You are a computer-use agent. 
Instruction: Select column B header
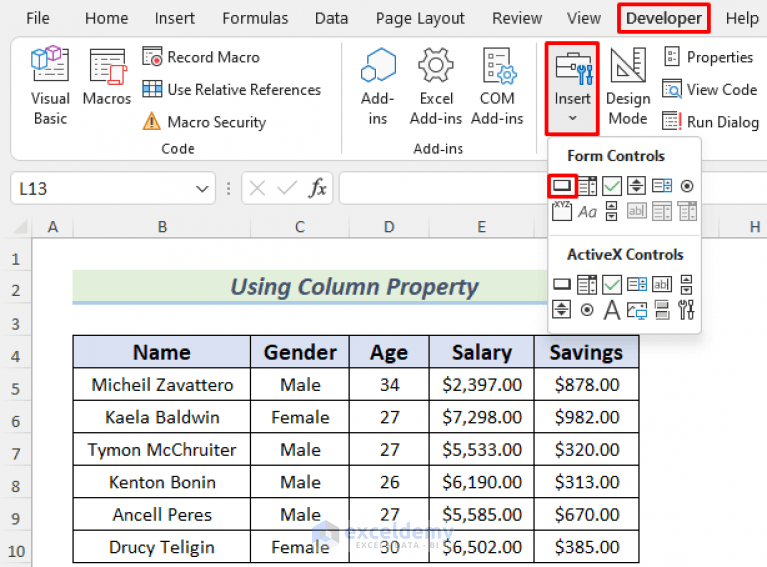[162, 227]
